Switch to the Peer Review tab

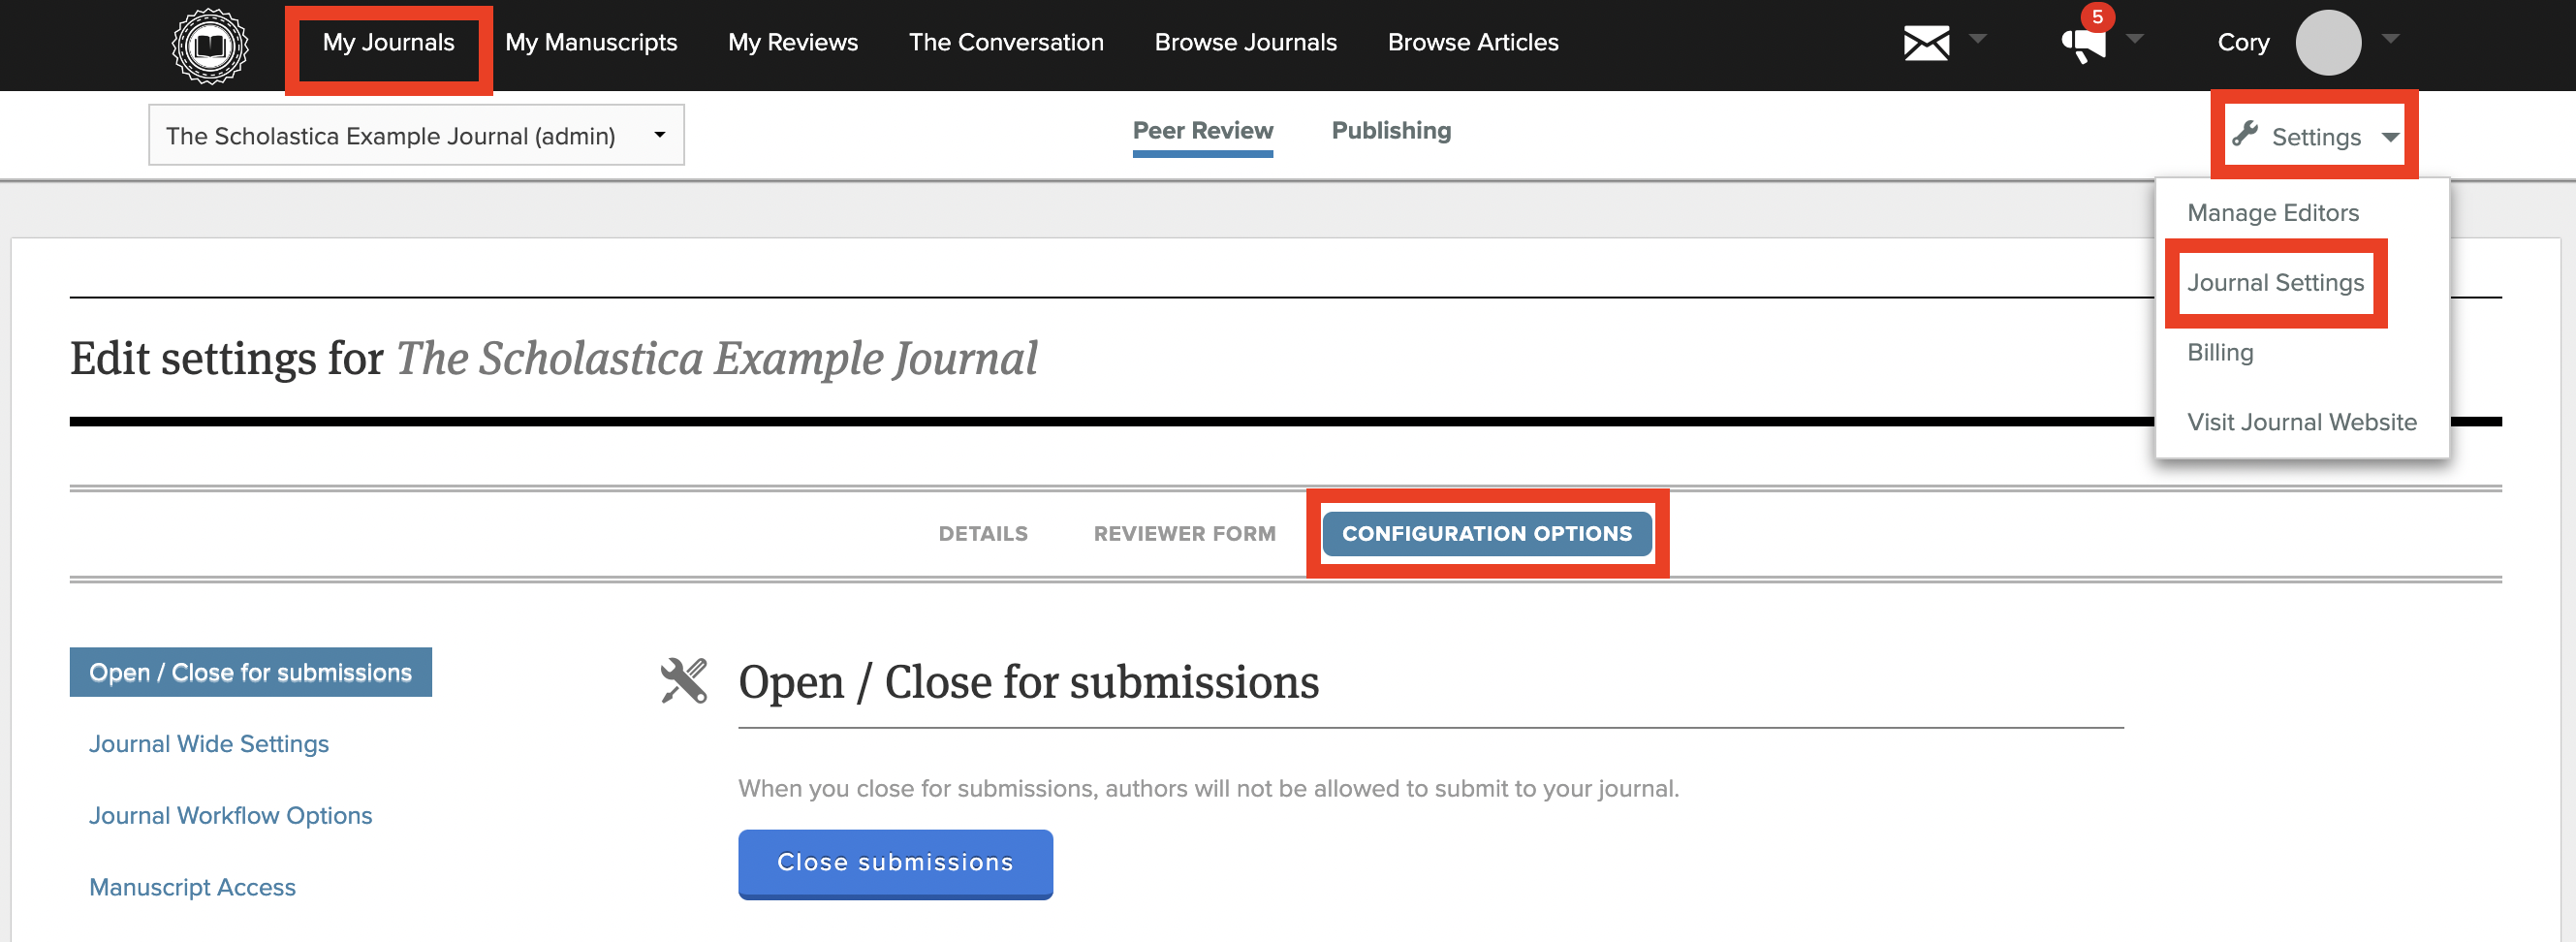tap(1202, 131)
